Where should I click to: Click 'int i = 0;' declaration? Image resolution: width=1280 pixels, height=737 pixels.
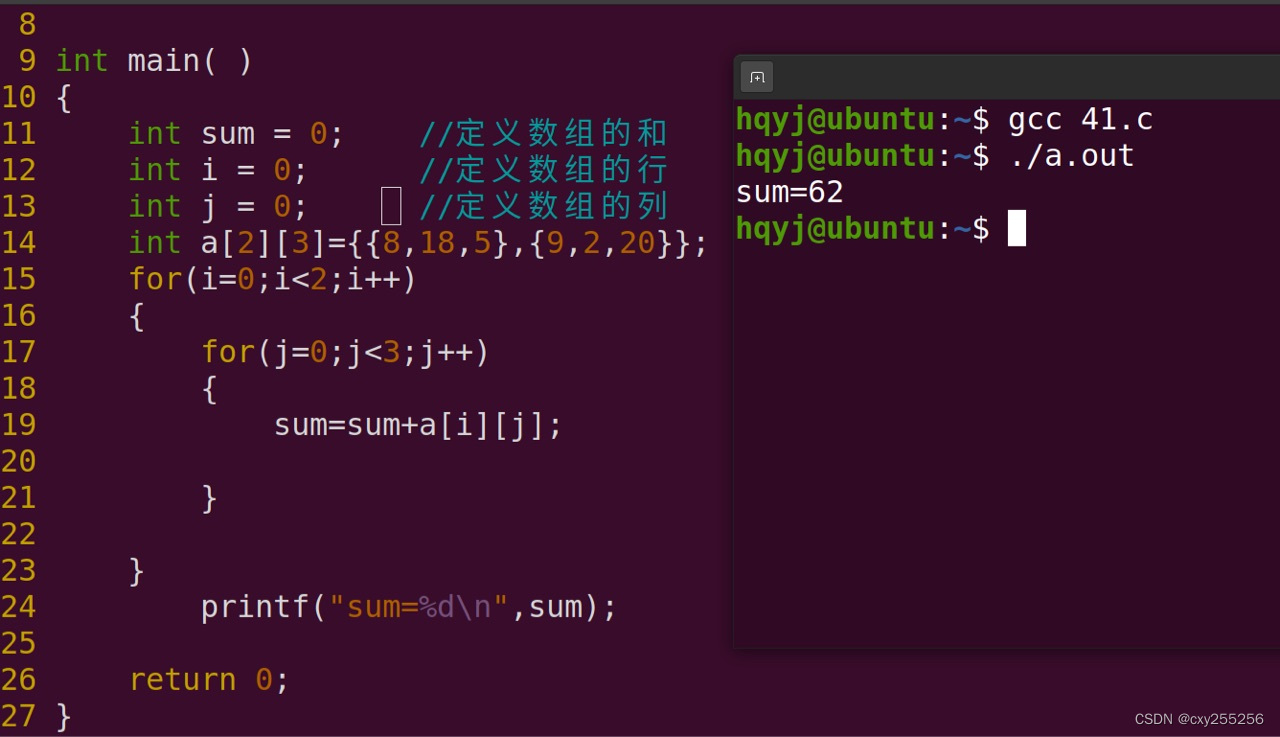click(x=218, y=170)
